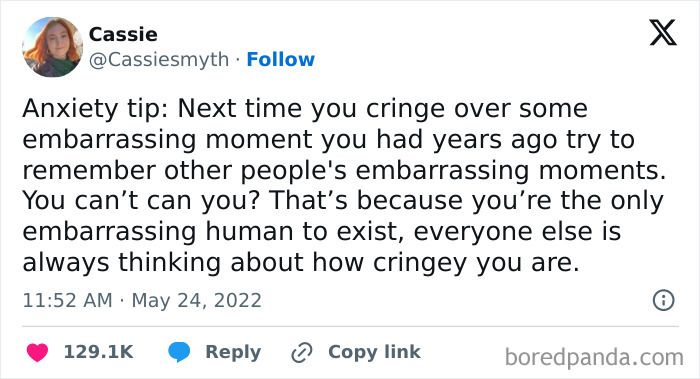
Task: Click the May 24, 2022 date
Action: (x=196, y=300)
